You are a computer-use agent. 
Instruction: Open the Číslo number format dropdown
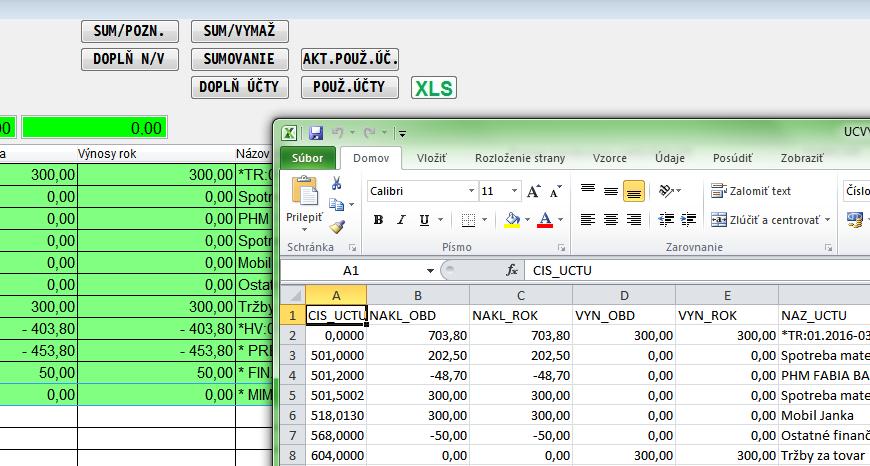(x=856, y=191)
